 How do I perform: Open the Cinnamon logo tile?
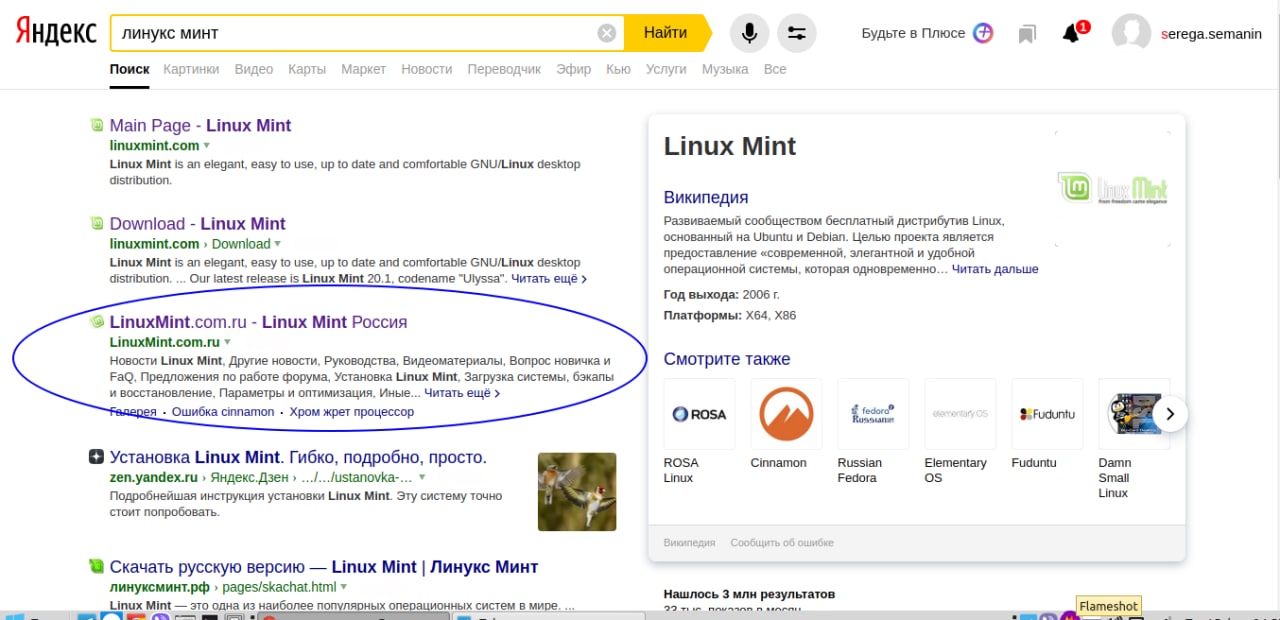(x=786, y=414)
